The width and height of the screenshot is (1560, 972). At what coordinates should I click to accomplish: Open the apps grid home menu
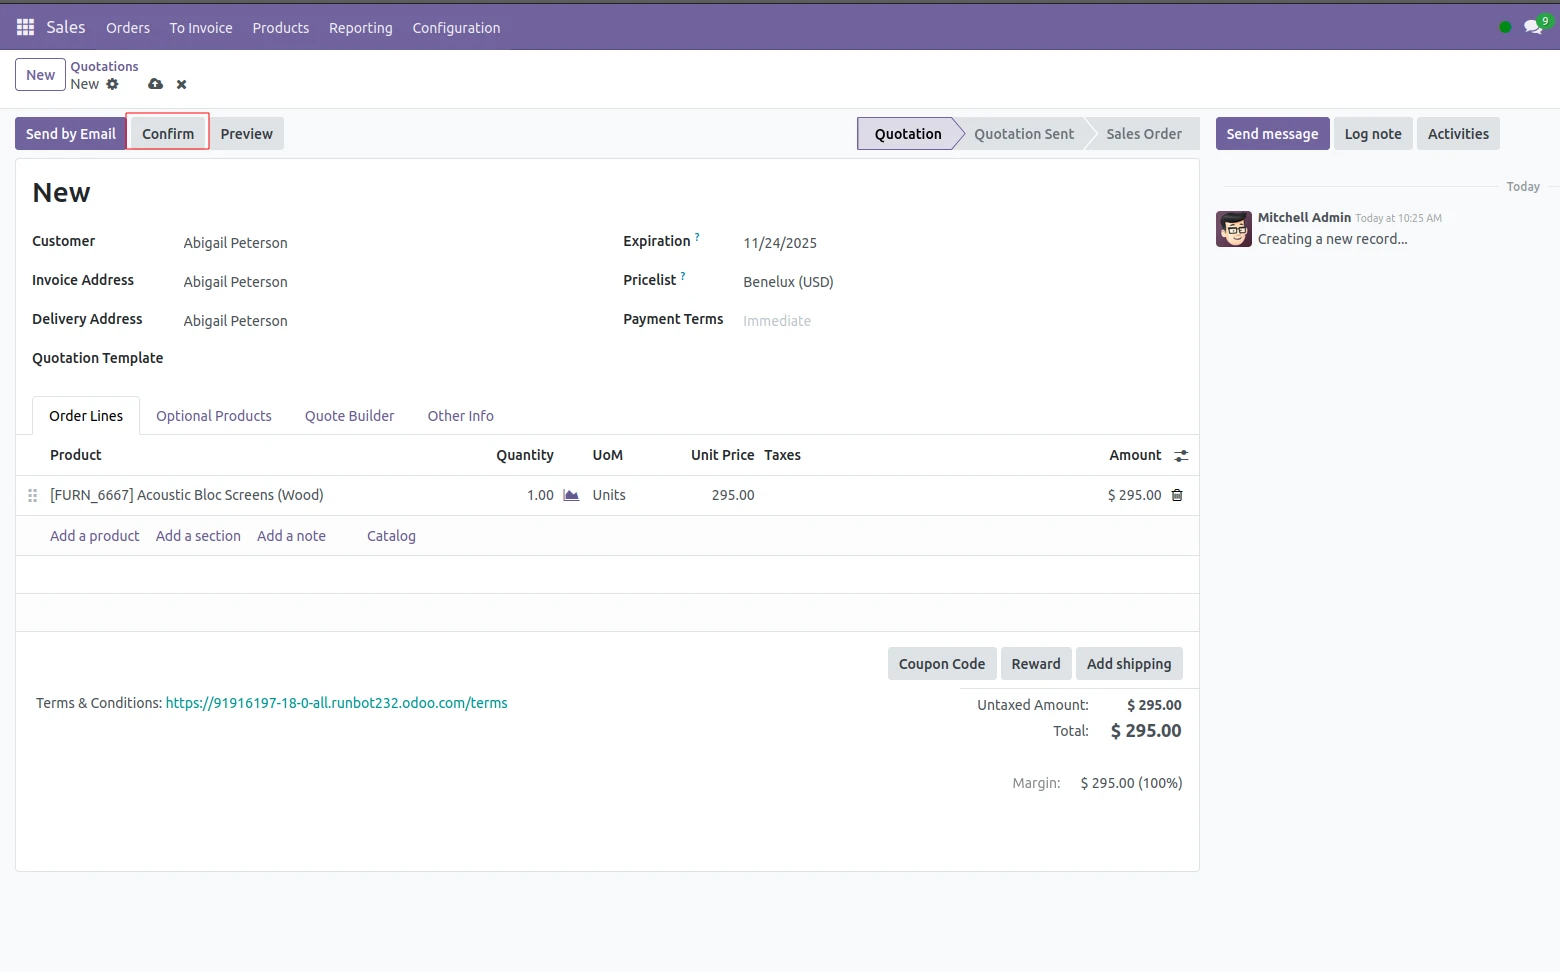point(25,27)
